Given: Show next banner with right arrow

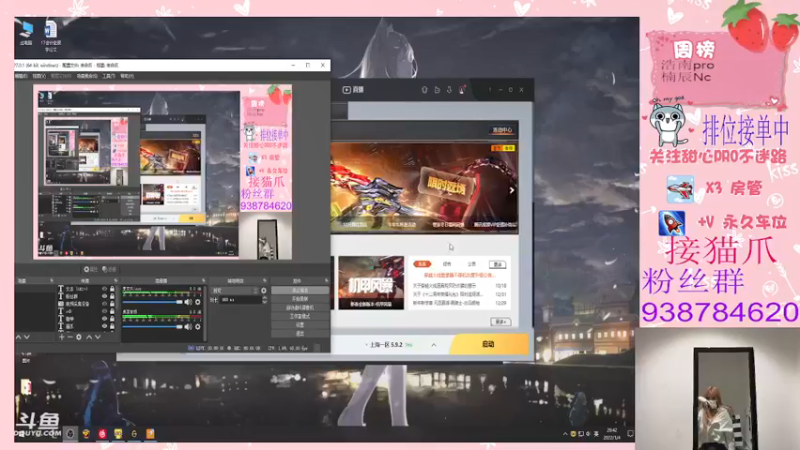Looking at the screenshot, I should coord(512,190).
